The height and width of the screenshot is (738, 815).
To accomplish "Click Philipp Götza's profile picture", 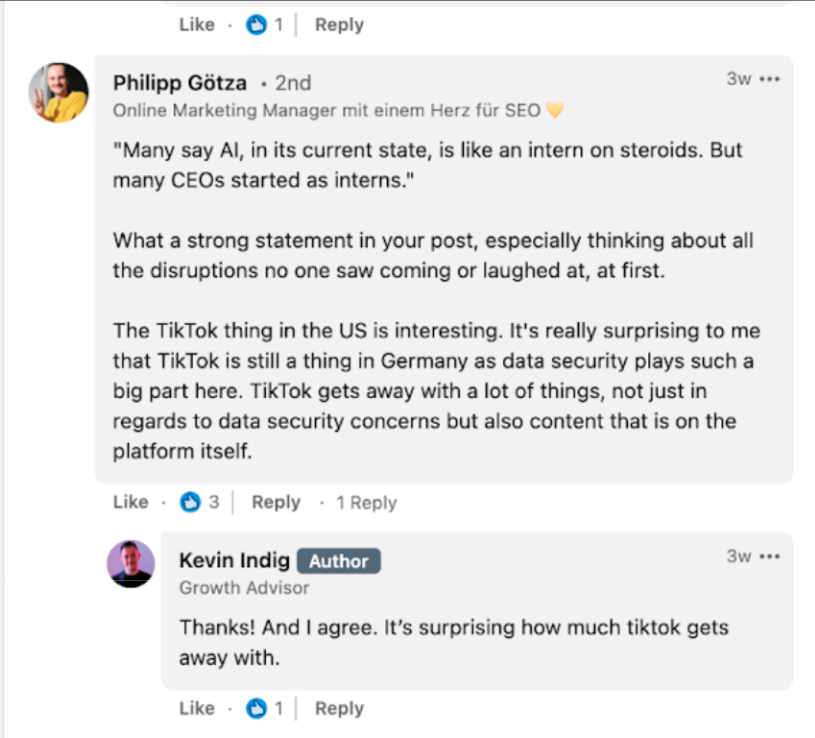I will [58, 92].
